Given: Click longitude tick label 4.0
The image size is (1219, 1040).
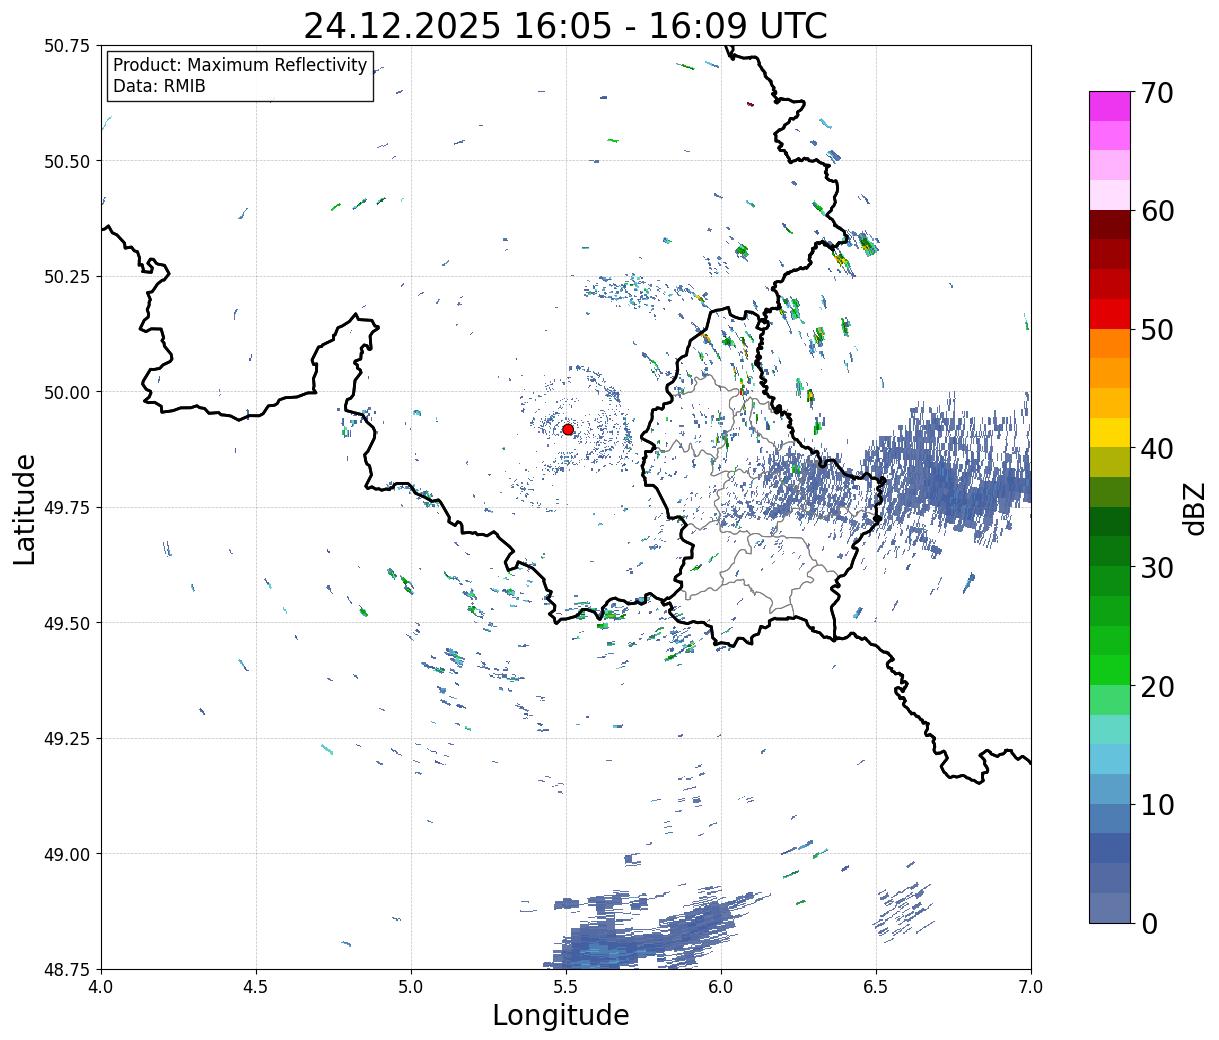Looking at the screenshot, I should [x=101, y=987].
